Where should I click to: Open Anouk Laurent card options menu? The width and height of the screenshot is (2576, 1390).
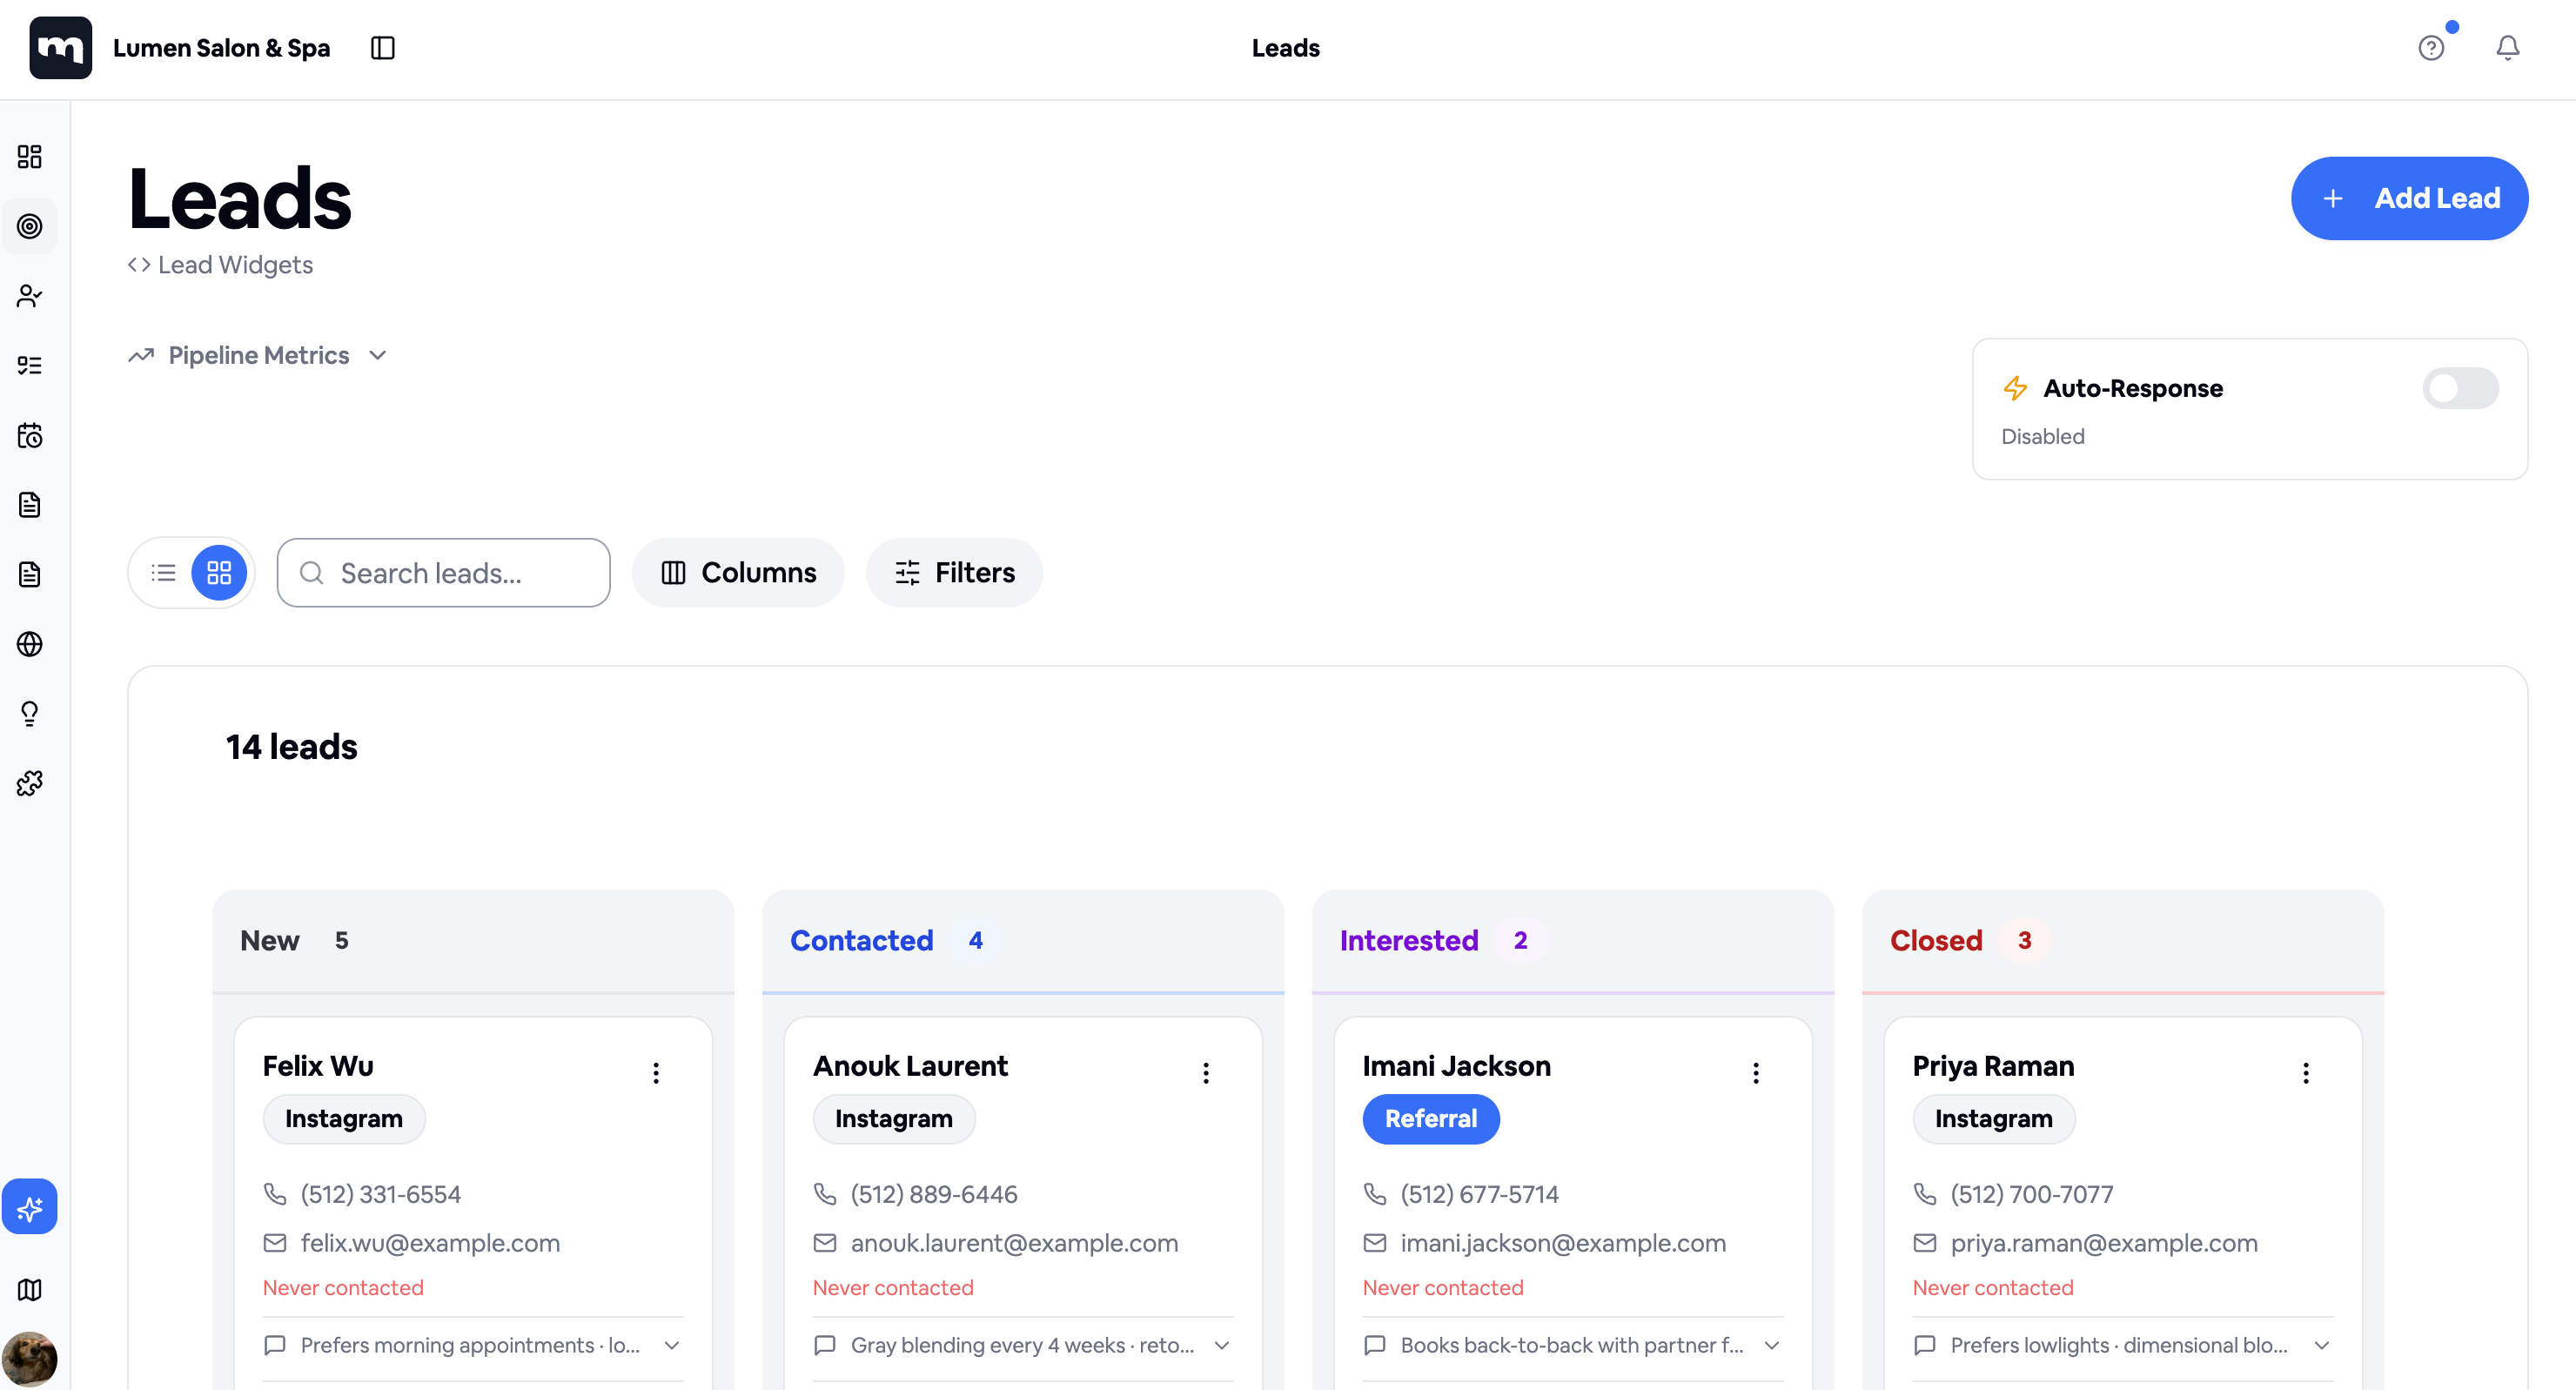(x=1206, y=1073)
